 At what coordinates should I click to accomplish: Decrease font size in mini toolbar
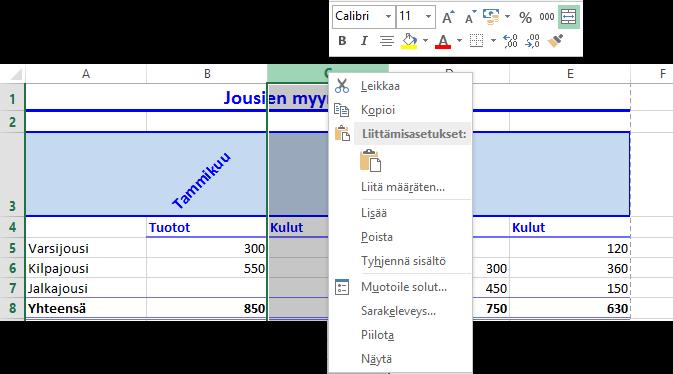point(470,17)
